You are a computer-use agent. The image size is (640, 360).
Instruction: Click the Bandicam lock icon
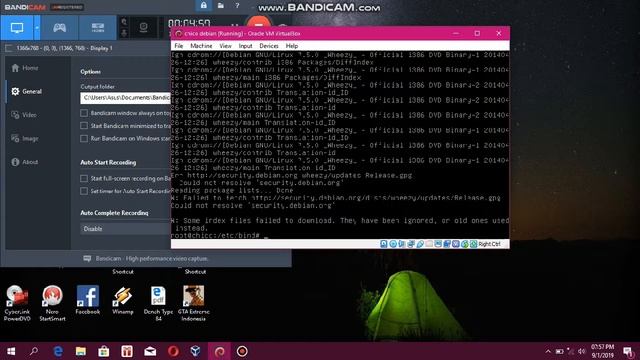(203, 5)
